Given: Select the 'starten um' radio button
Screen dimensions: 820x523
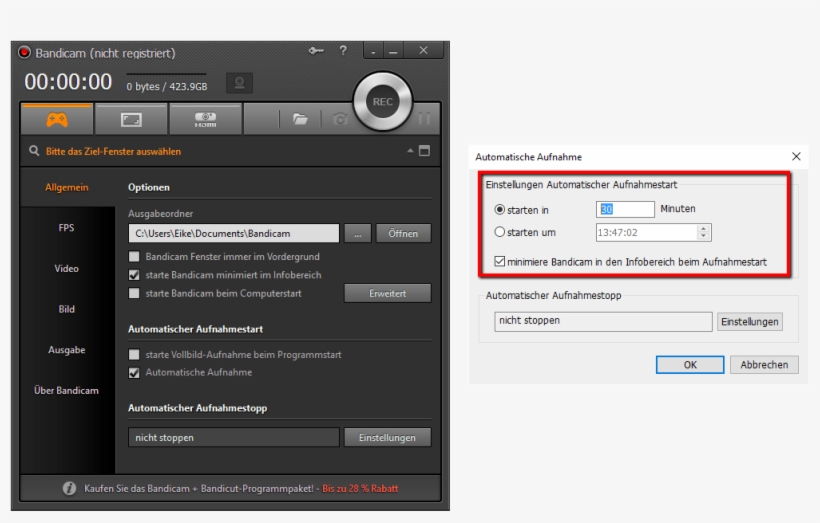Looking at the screenshot, I should (500, 233).
